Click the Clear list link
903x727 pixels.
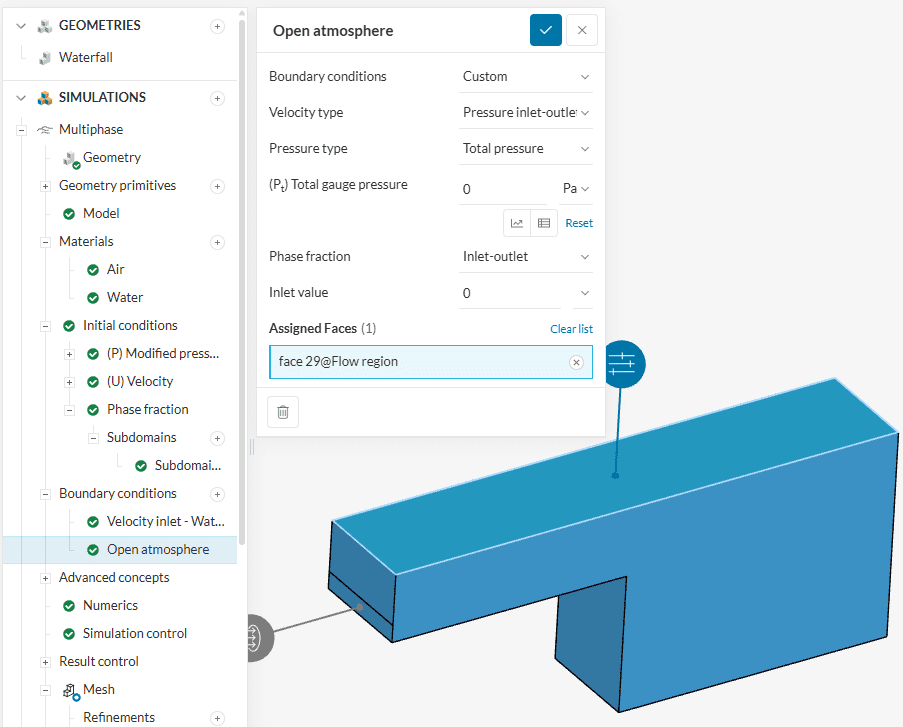[x=571, y=329]
